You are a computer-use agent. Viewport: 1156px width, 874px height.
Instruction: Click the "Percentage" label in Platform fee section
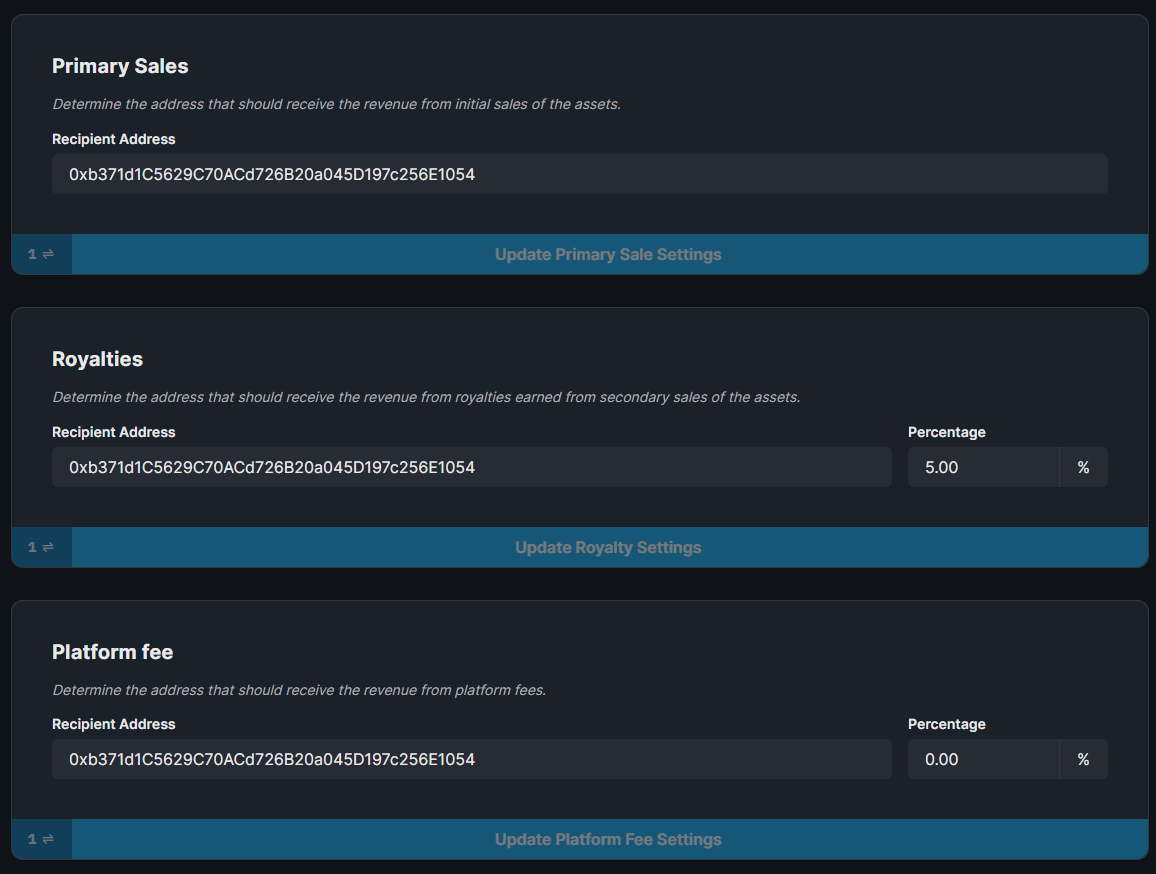(946, 724)
